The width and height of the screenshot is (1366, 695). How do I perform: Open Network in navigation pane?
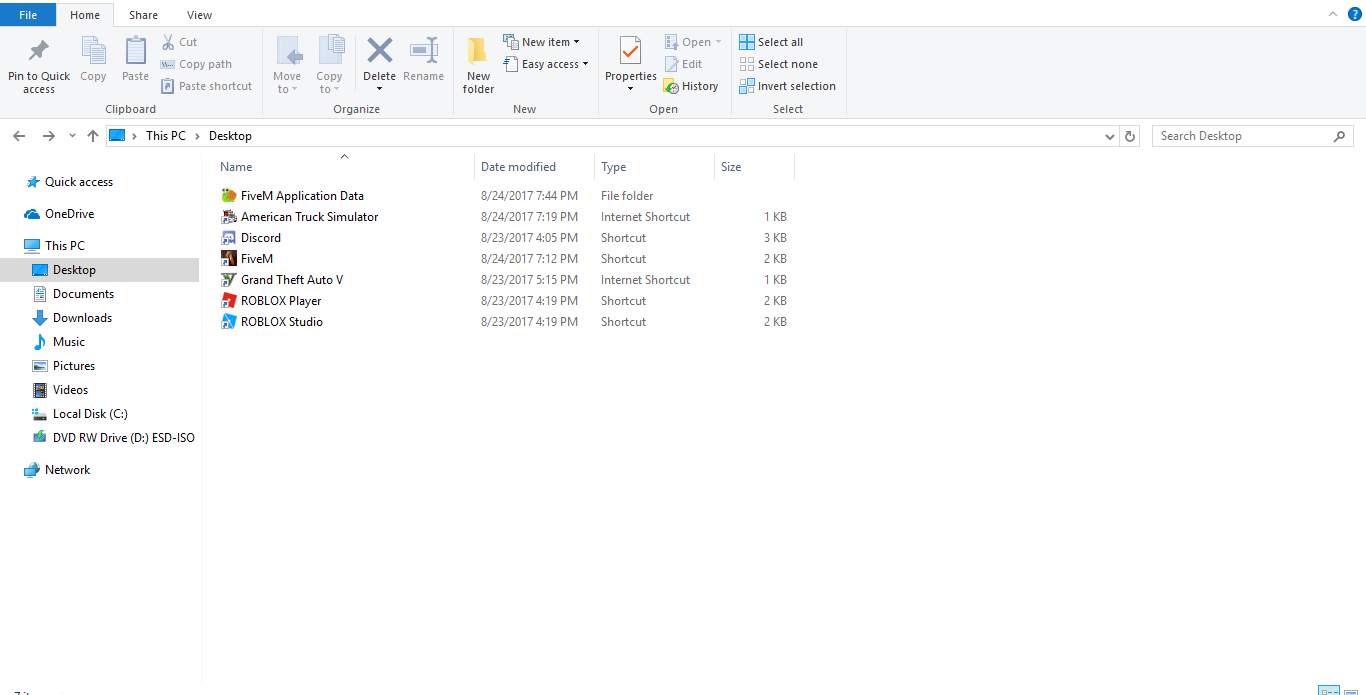67,470
